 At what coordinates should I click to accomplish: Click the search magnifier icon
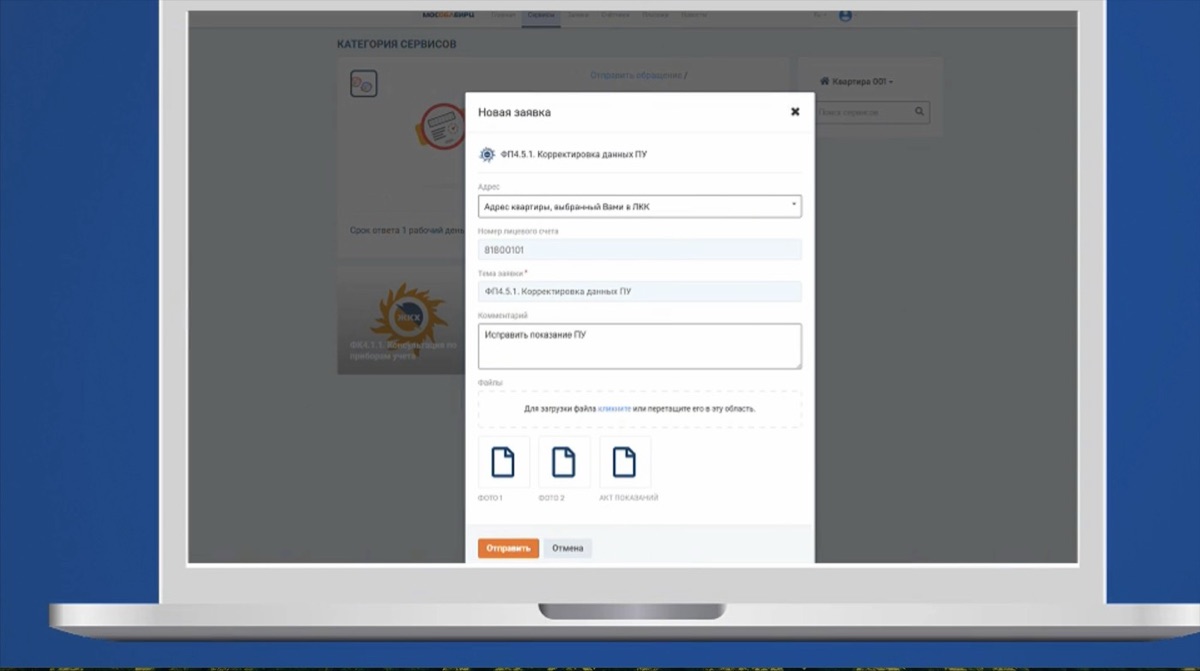(x=919, y=113)
